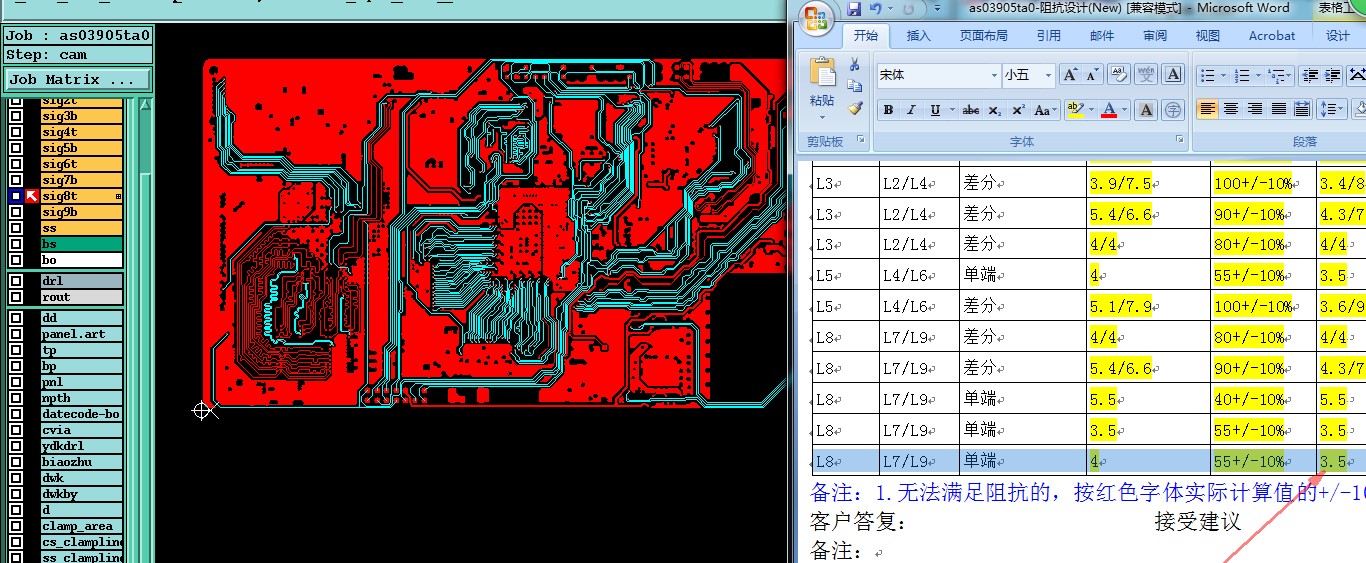1366x563 pixels.
Task: Apply distributed alignment
Action: [1303, 109]
